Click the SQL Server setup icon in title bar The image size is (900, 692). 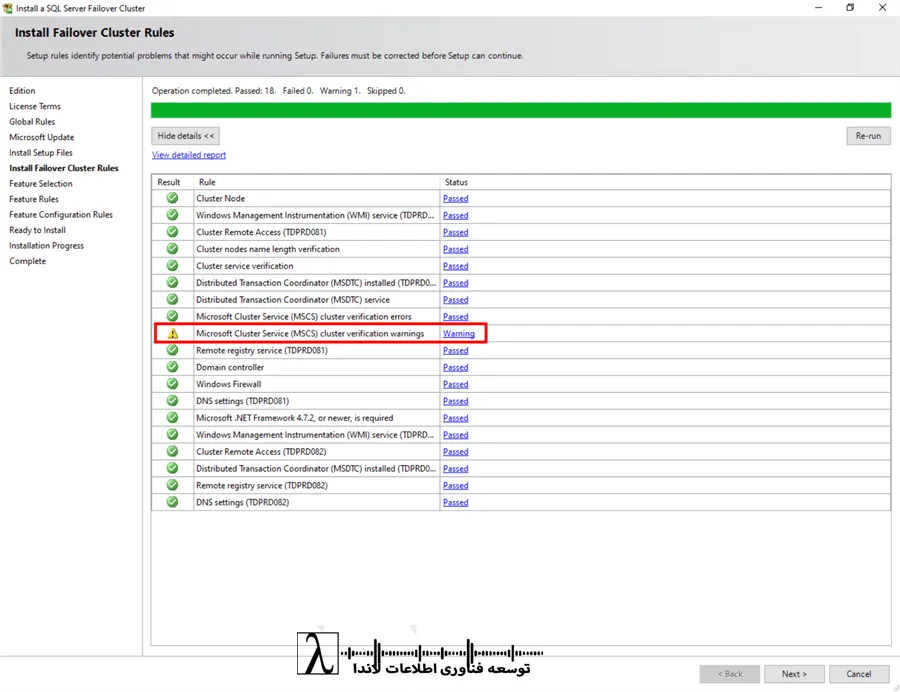pos(7,8)
